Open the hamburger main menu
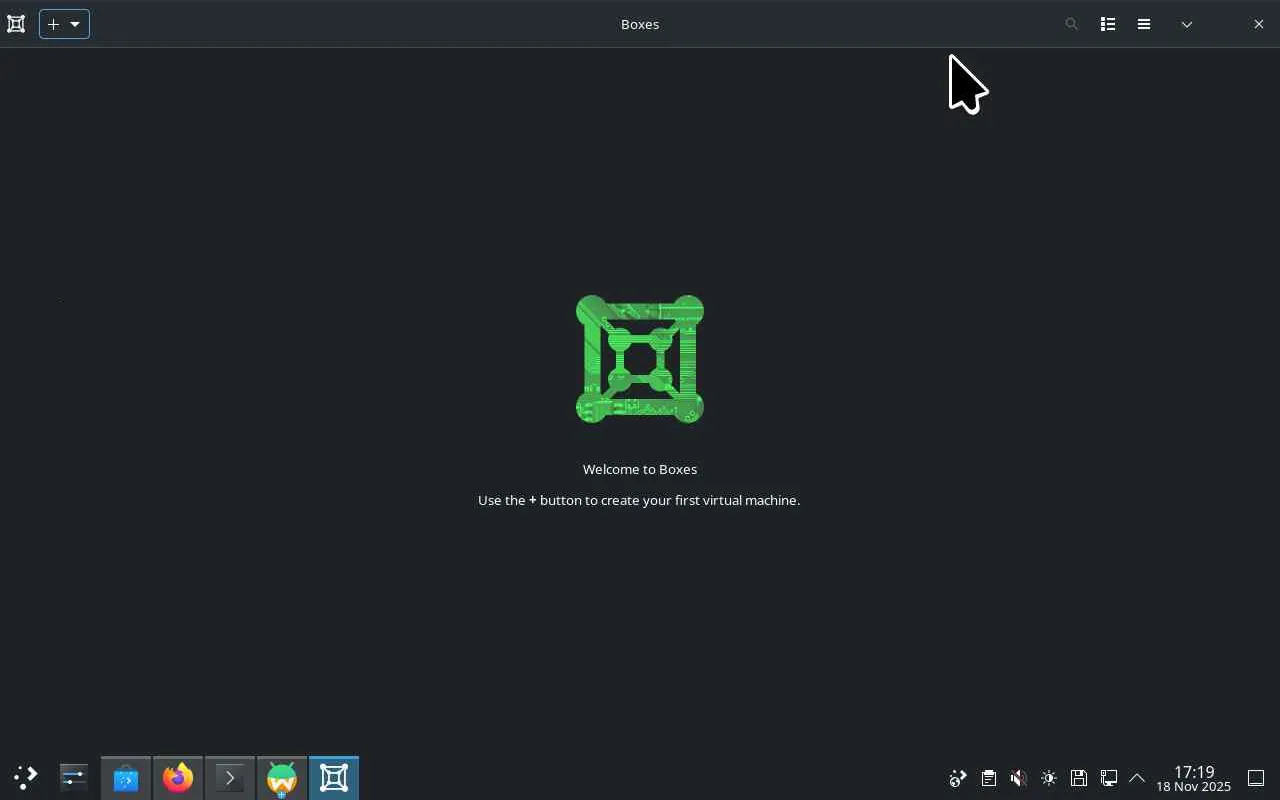Screen dimensions: 1280x800 point(1144,24)
